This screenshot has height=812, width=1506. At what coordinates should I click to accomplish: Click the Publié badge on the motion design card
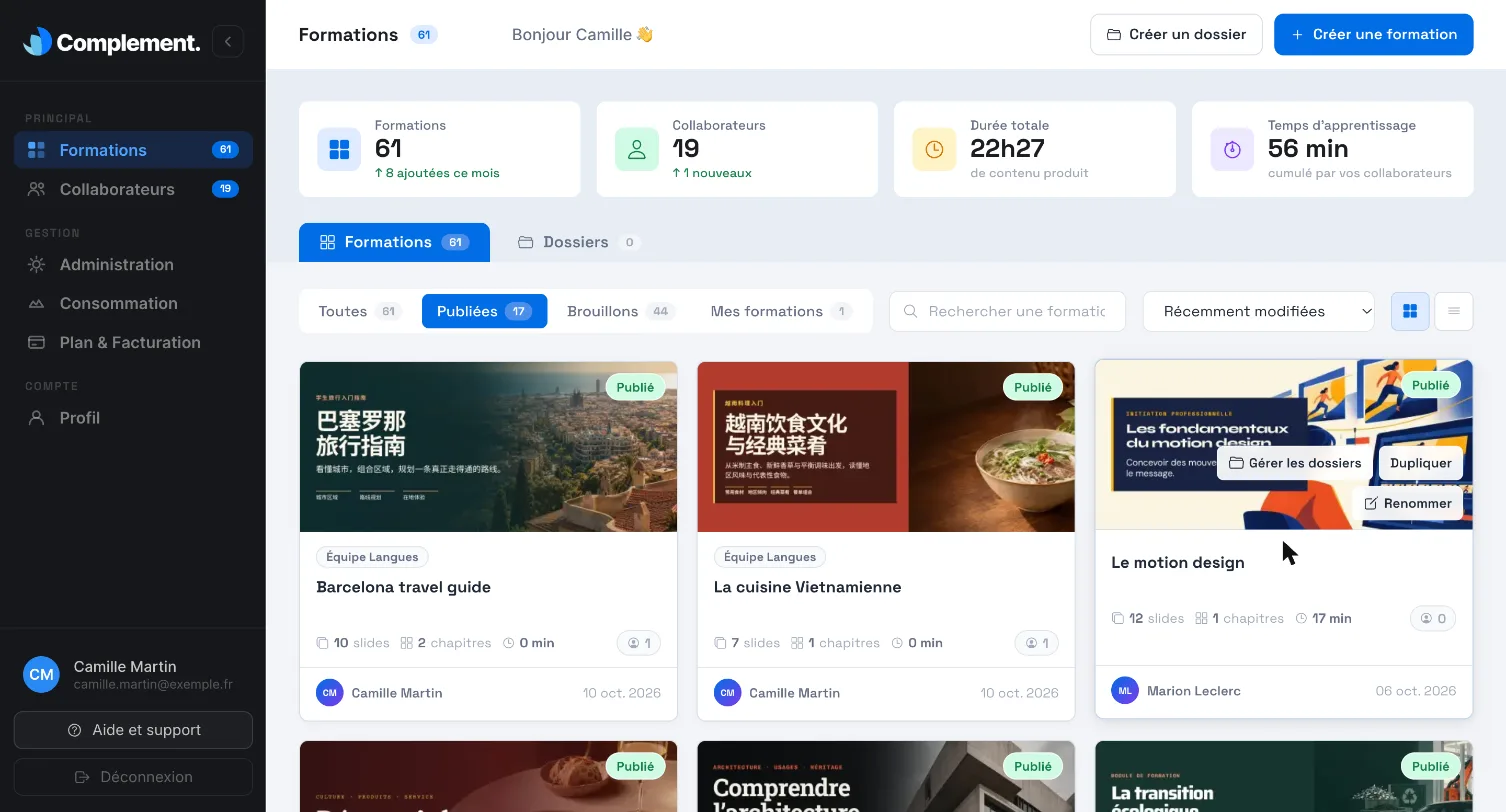[x=1431, y=385]
